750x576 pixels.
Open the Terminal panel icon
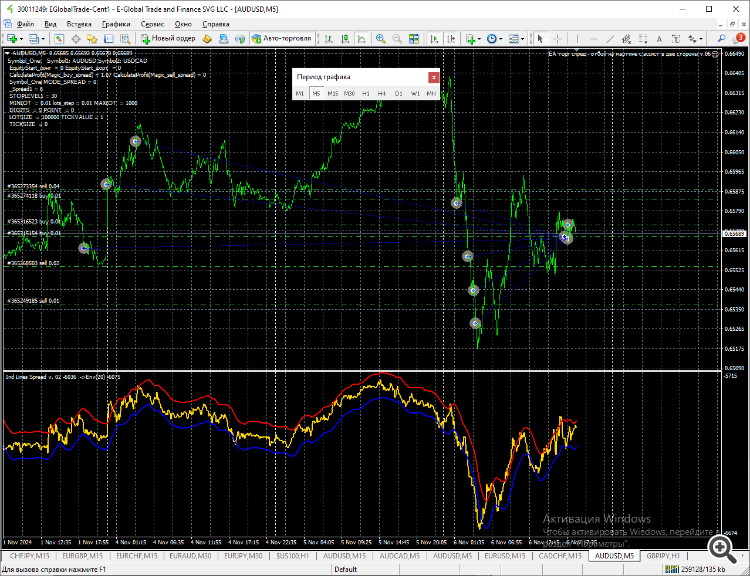(x=109, y=39)
